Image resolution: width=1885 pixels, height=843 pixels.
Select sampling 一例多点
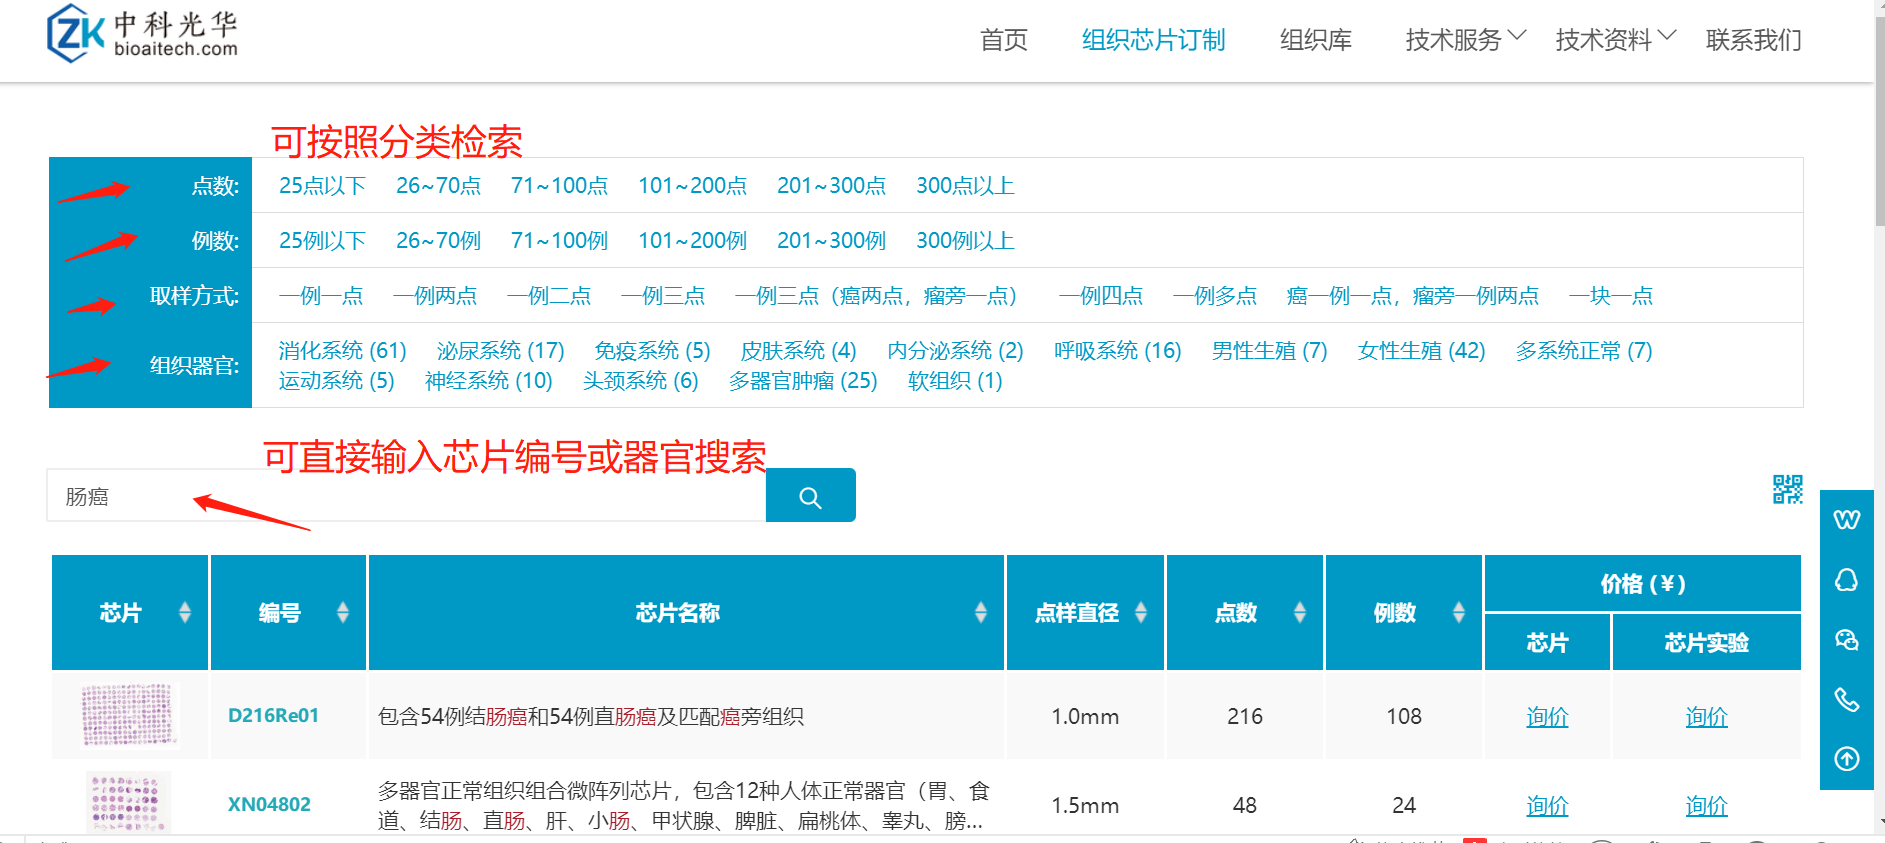pyautogui.click(x=1215, y=296)
